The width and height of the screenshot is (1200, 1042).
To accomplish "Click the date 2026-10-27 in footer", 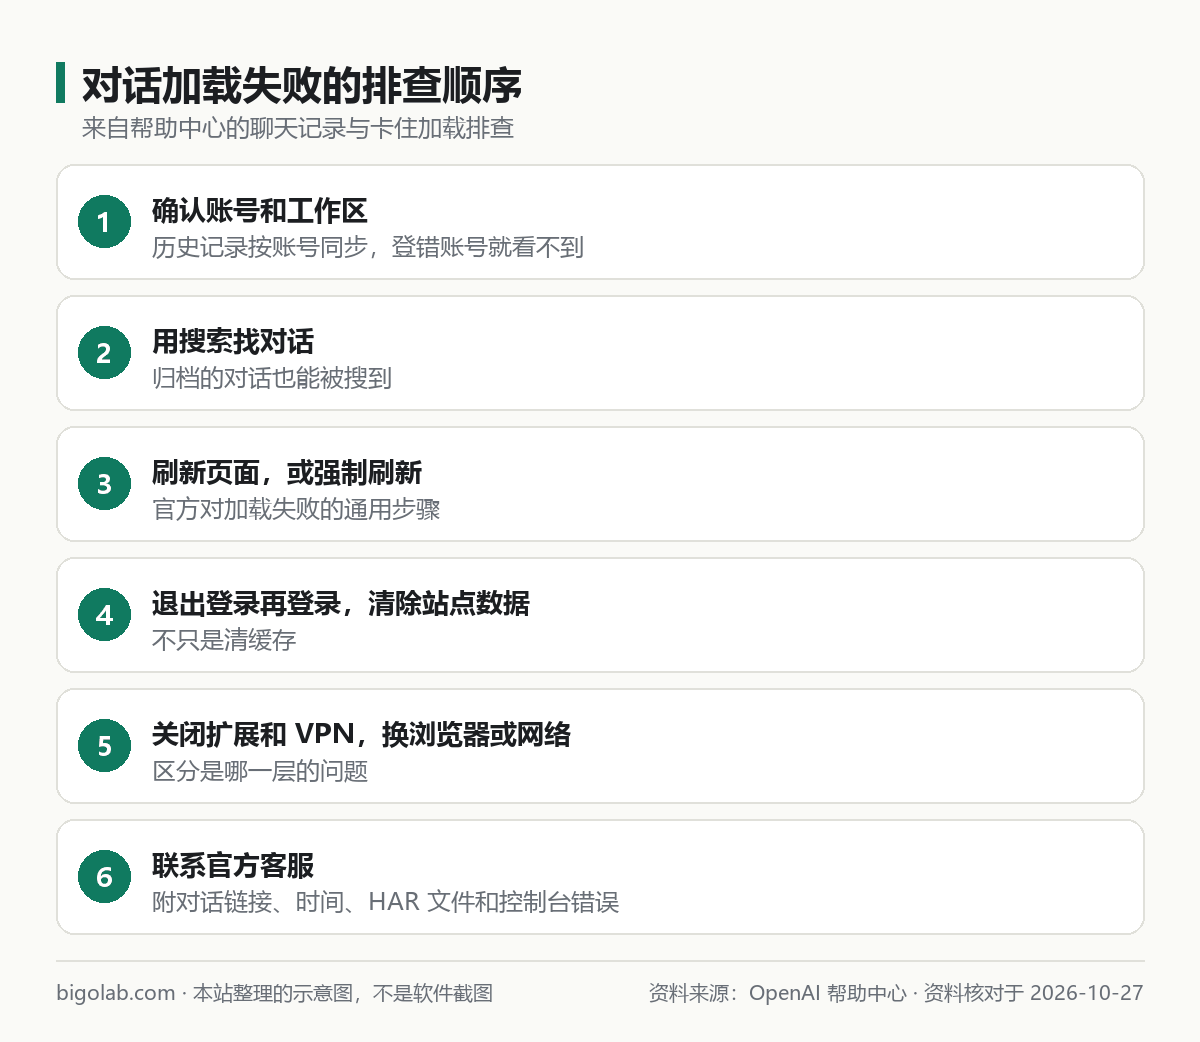I will pyautogui.click(x=1086, y=993).
